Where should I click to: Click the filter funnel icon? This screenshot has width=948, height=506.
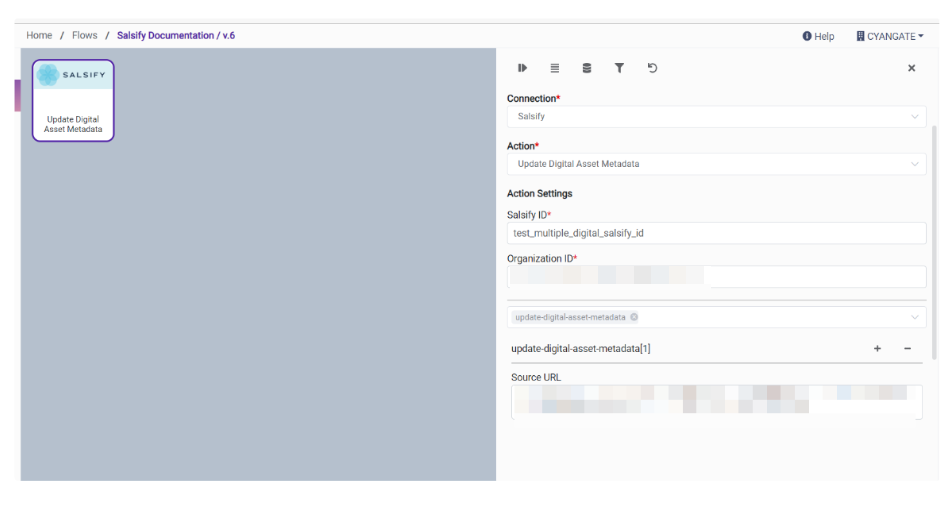tap(619, 68)
